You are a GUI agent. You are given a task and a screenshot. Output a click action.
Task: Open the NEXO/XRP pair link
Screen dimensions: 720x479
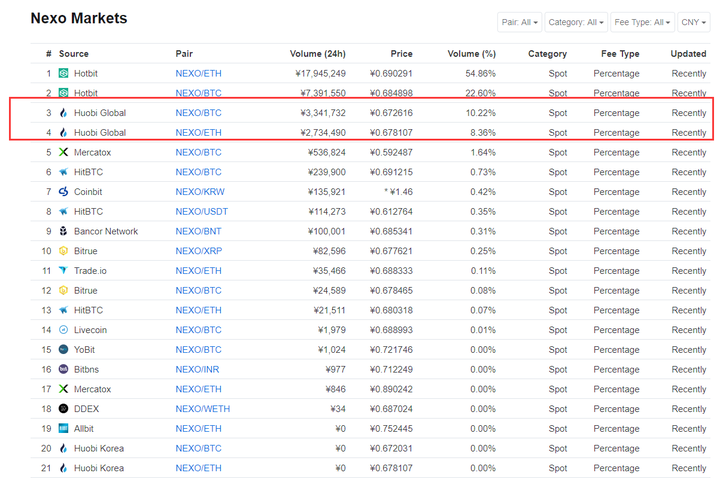pos(199,251)
